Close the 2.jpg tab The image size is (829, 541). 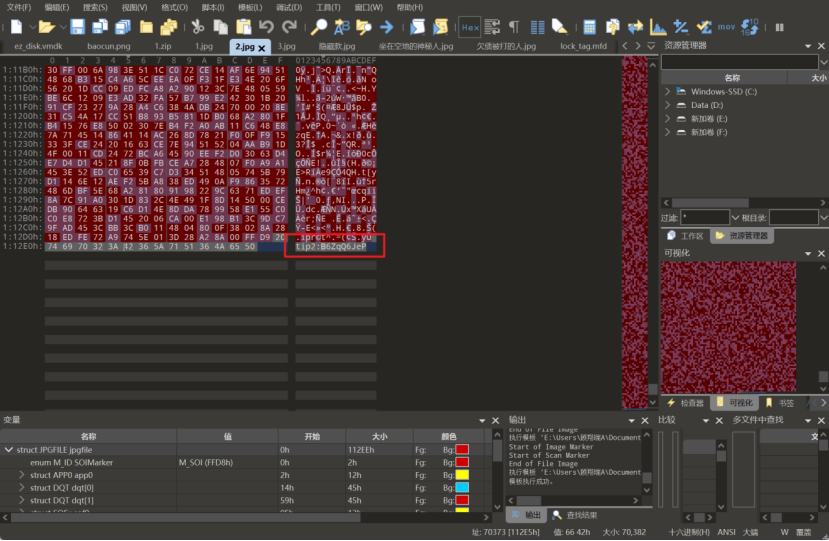pos(262,47)
